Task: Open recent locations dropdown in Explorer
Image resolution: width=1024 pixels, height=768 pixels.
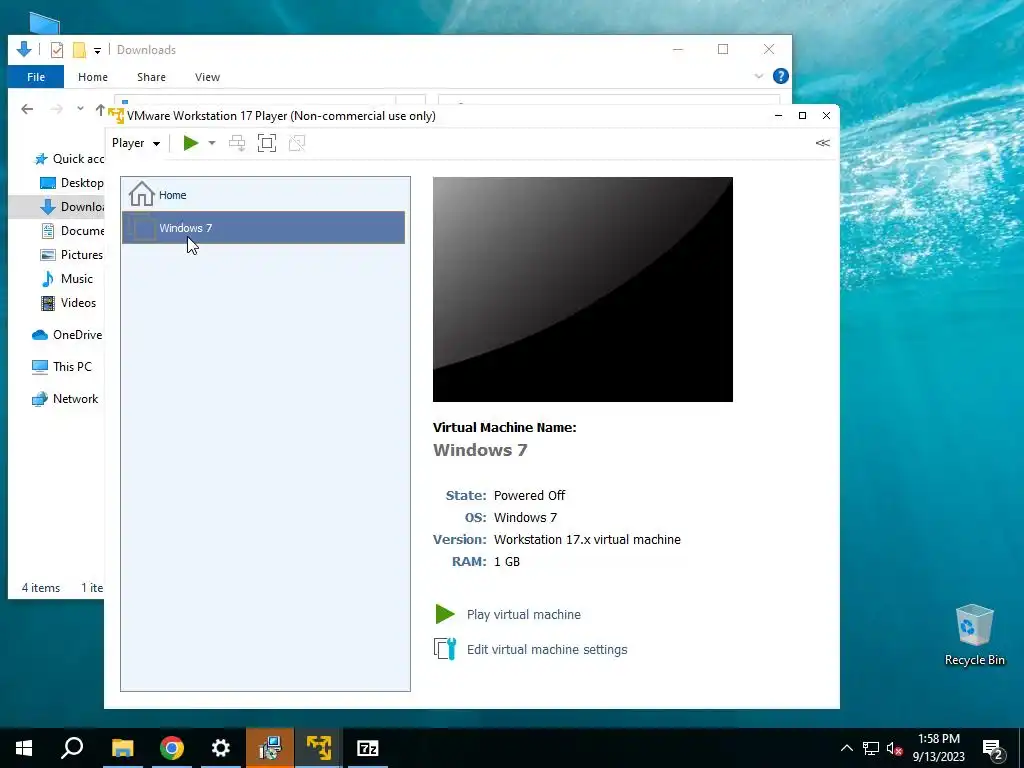Action: tap(80, 109)
